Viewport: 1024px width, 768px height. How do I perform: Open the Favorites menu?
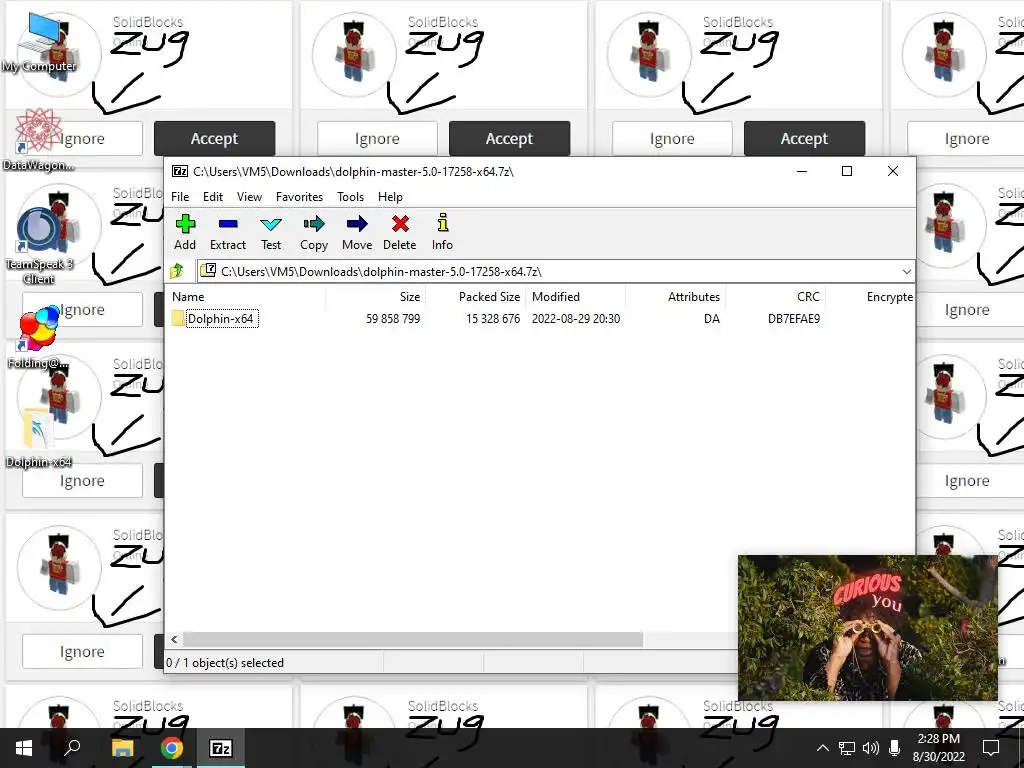pyautogui.click(x=299, y=197)
